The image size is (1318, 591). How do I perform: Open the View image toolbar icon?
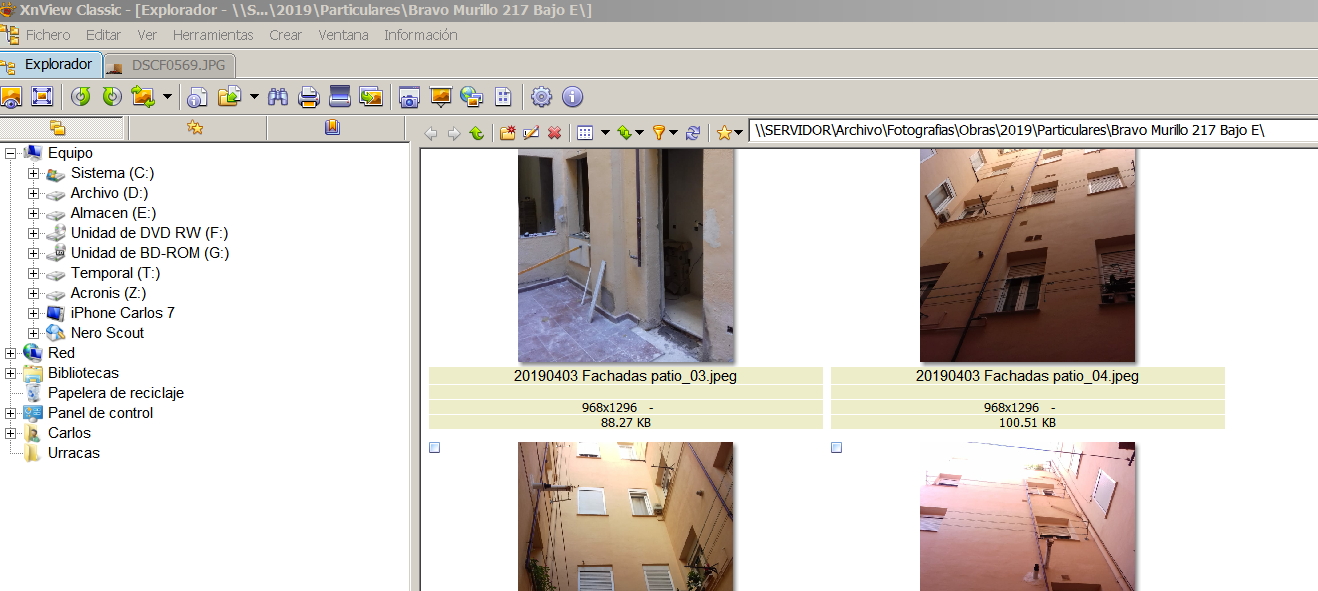tap(11, 97)
